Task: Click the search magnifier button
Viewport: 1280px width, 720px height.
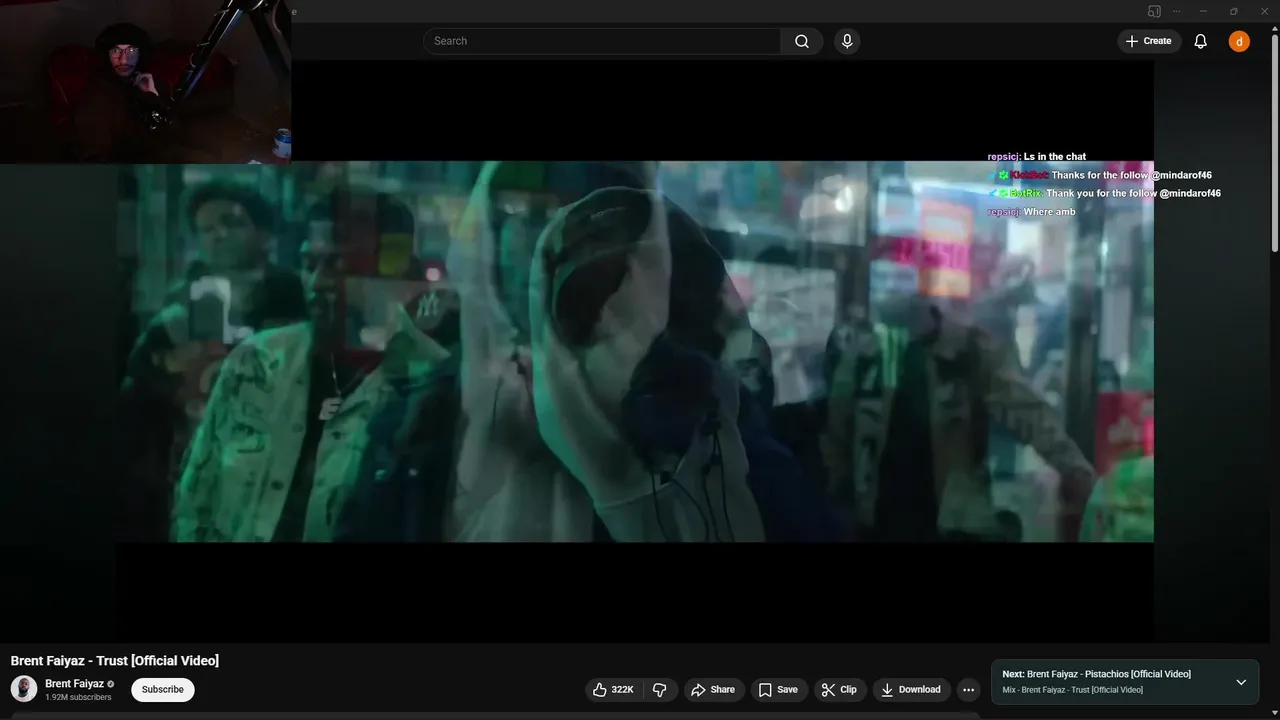Action: pyautogui.click(x=802, y=41)
